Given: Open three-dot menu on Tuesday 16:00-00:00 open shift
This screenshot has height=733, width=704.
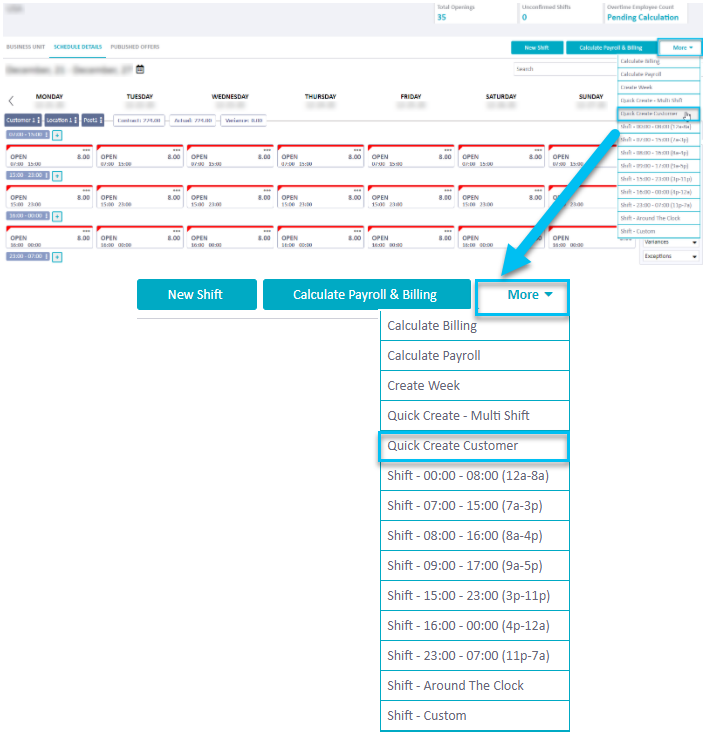Looking at the screenshot, I should click(177, 231).
